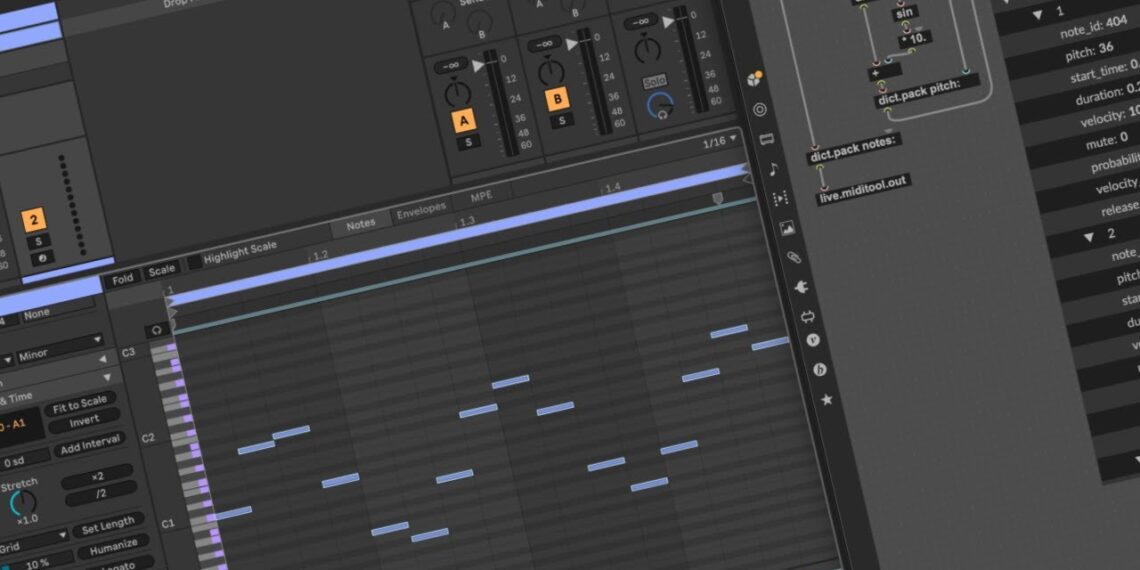Click the 'note_id: 404' dict entry
The width and height of the screenshot is (1140, 570).
point(1093,28)
